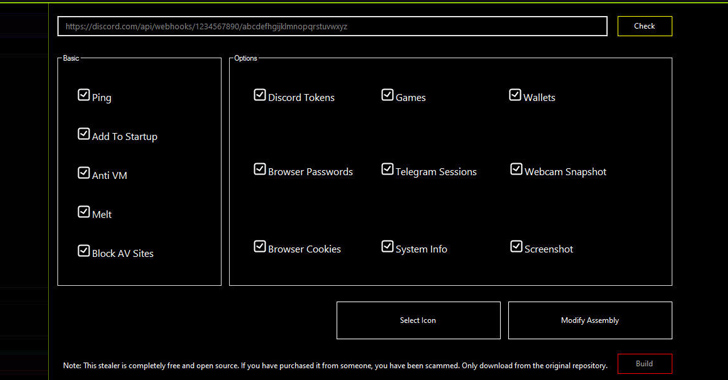Image resolution: width=728 pixels, height=380 pixels.
Task: Click the red-outlined Build button
Action: click(644, 364)
